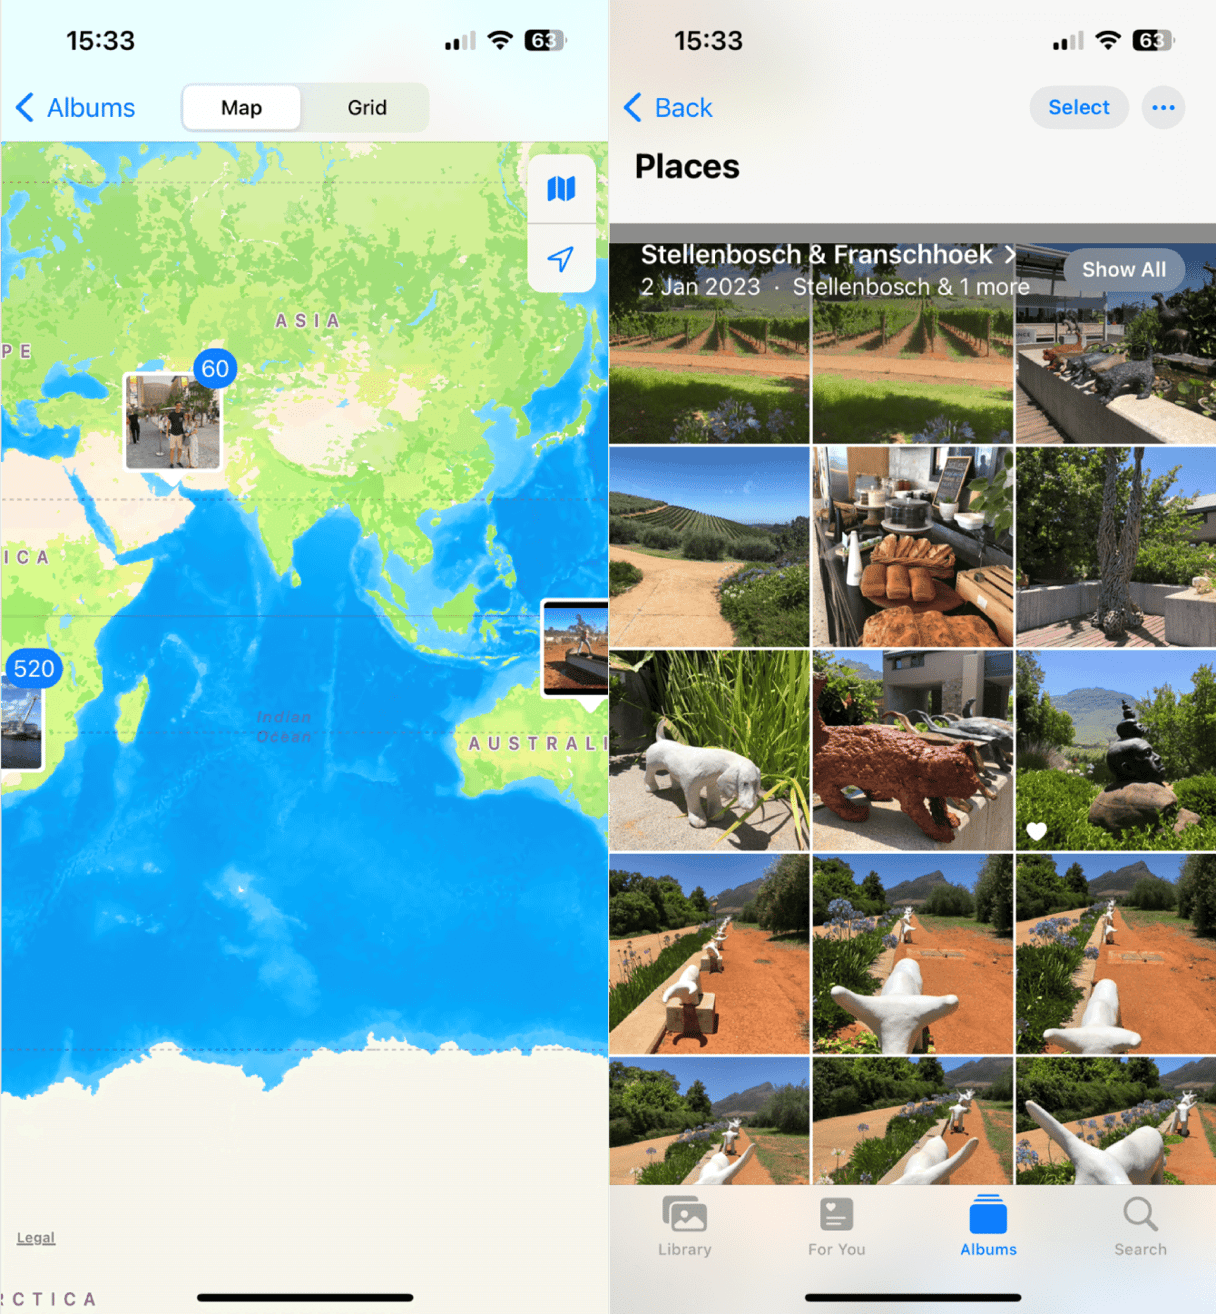Screen dimensions: 1216x1314
Task: Tap the Search magnifier icon
Action: (x=1140, y=1215)
